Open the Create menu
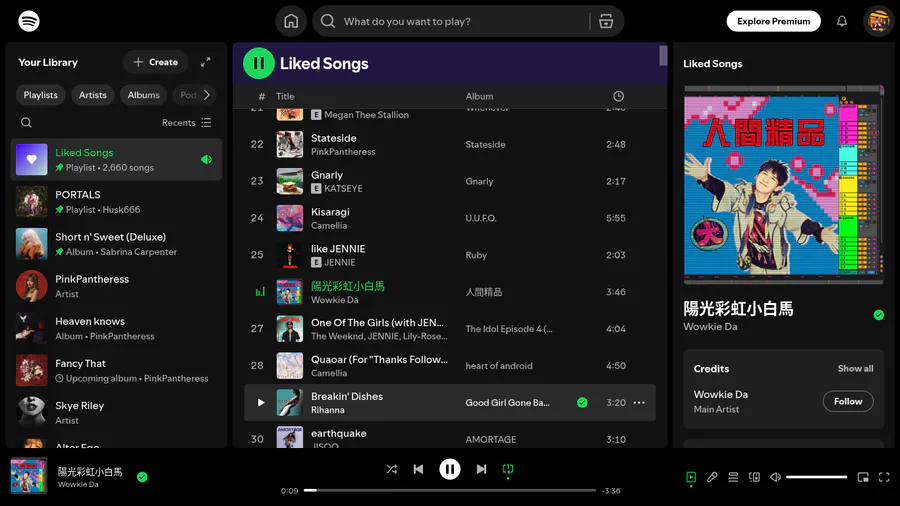900x506 pixels. [156, 62]
